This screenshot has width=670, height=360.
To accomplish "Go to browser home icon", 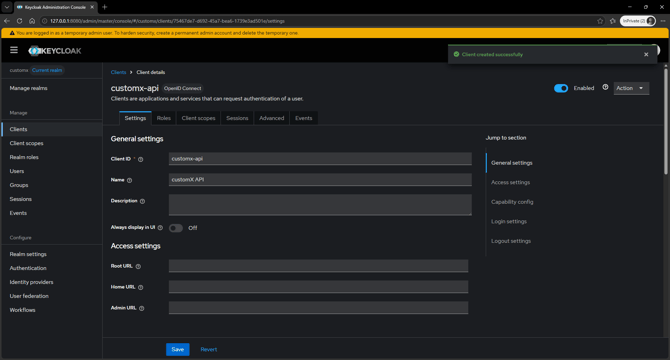I will (x=32, y=21).
